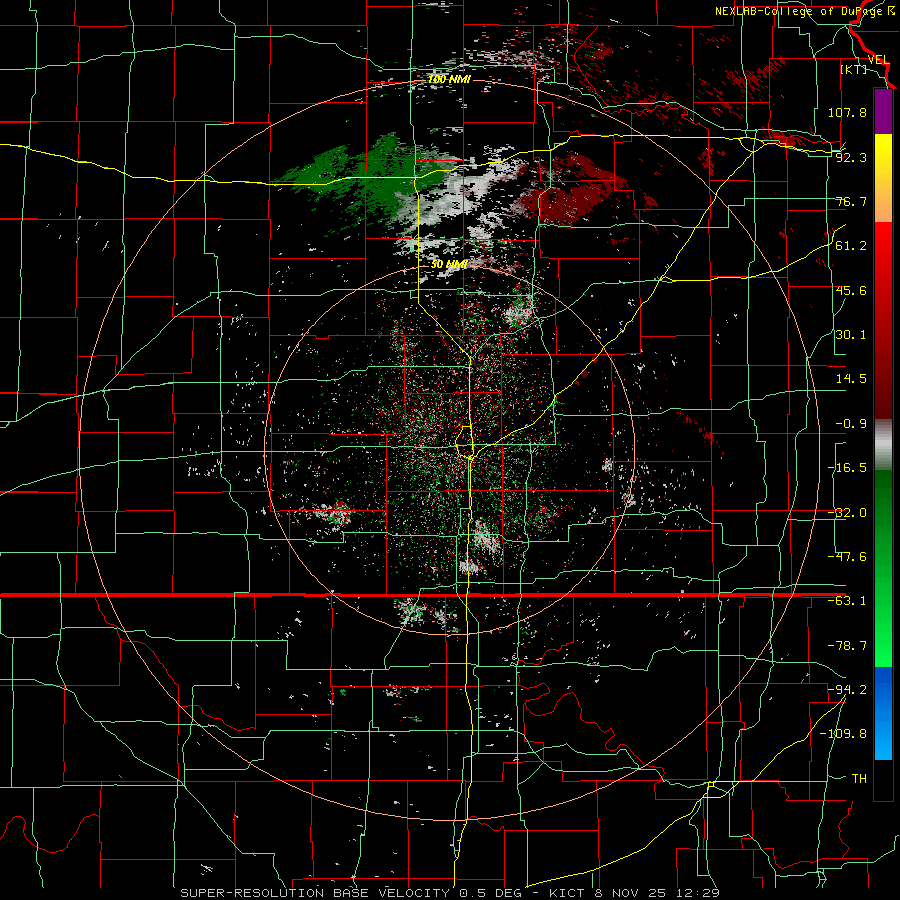
Task: Select the -32.0 velocity scale value
Action: [x=847, y=513]
